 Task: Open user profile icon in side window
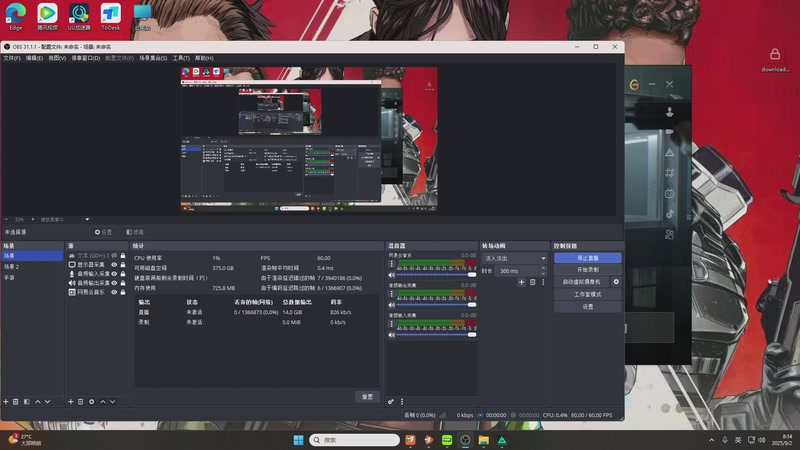pyautogui.click(x=669, y=112)
